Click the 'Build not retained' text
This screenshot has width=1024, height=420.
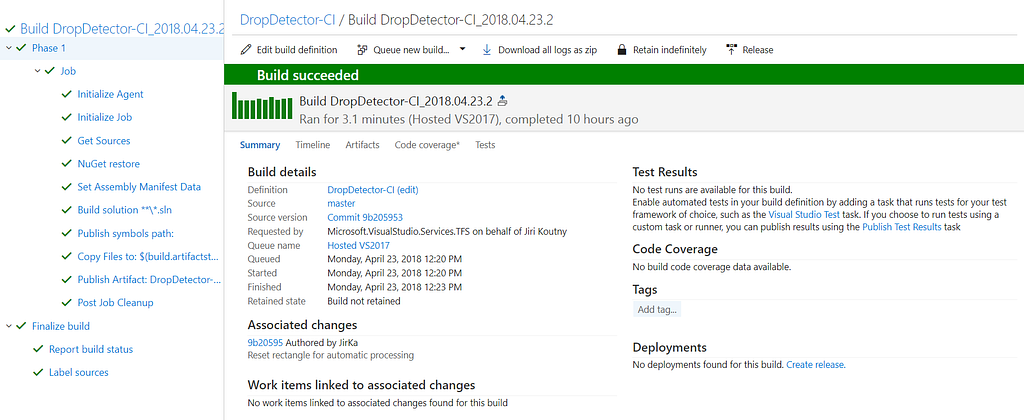pos(364,301)
